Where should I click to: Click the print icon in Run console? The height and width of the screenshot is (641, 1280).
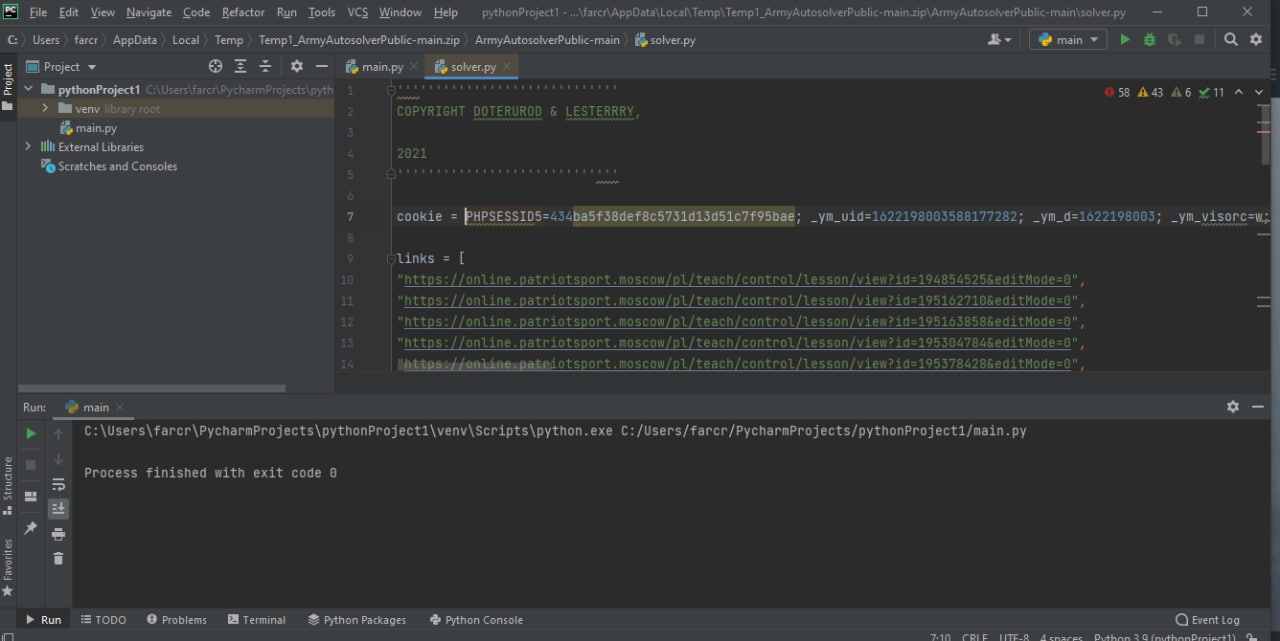[58, 534]
